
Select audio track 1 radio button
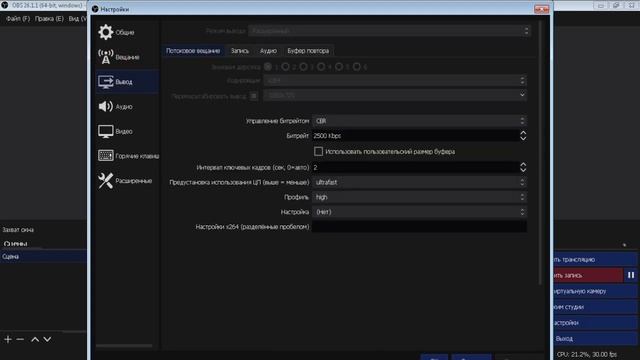point(268,67)
